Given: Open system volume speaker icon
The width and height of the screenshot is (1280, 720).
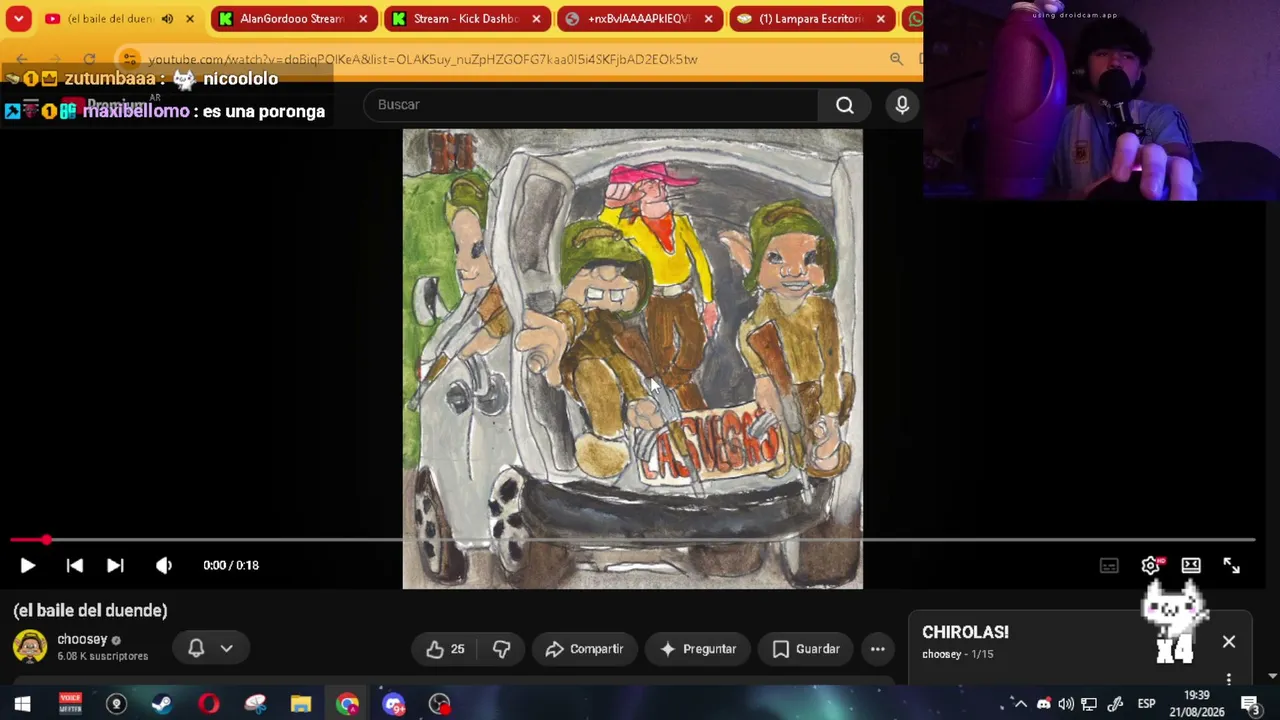Looking at the screenshot, I should click(1066, 704).
